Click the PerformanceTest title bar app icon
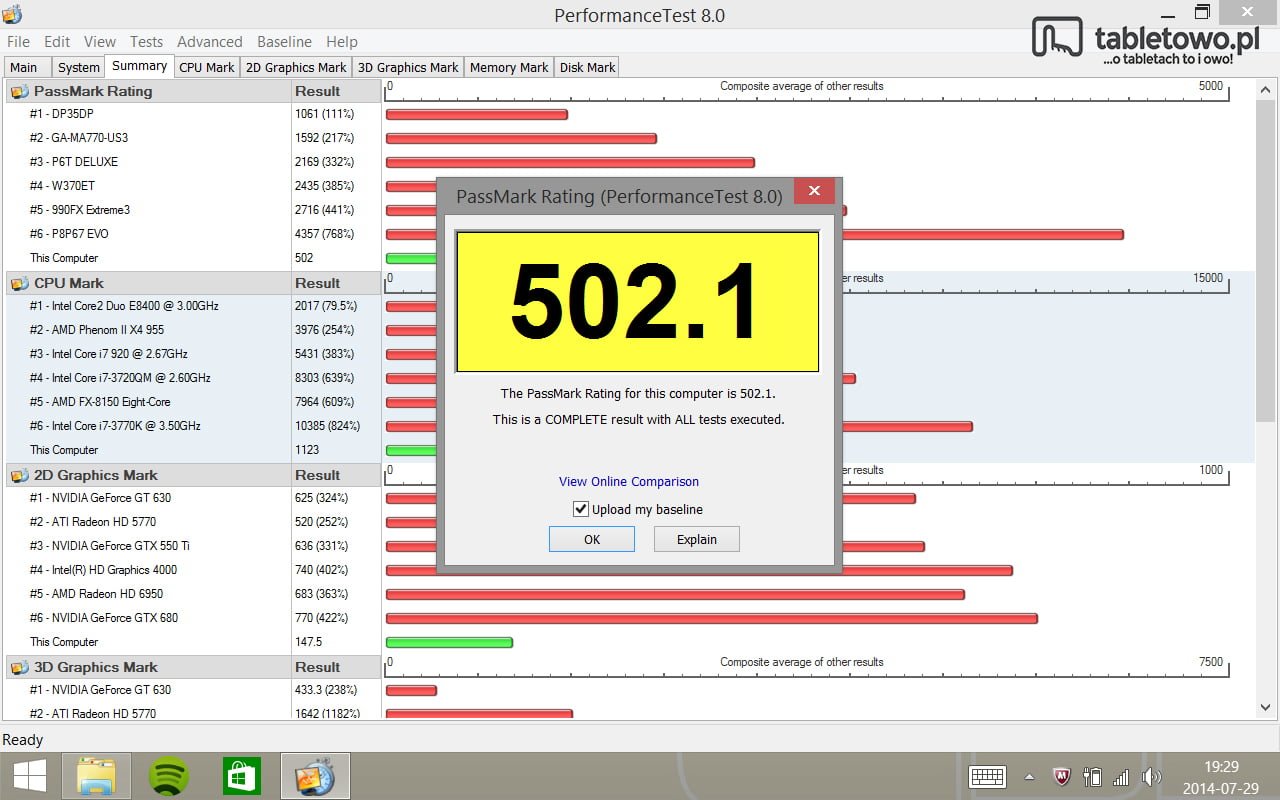Screen dimensions: 1280x800 click(x=13, y=15)
